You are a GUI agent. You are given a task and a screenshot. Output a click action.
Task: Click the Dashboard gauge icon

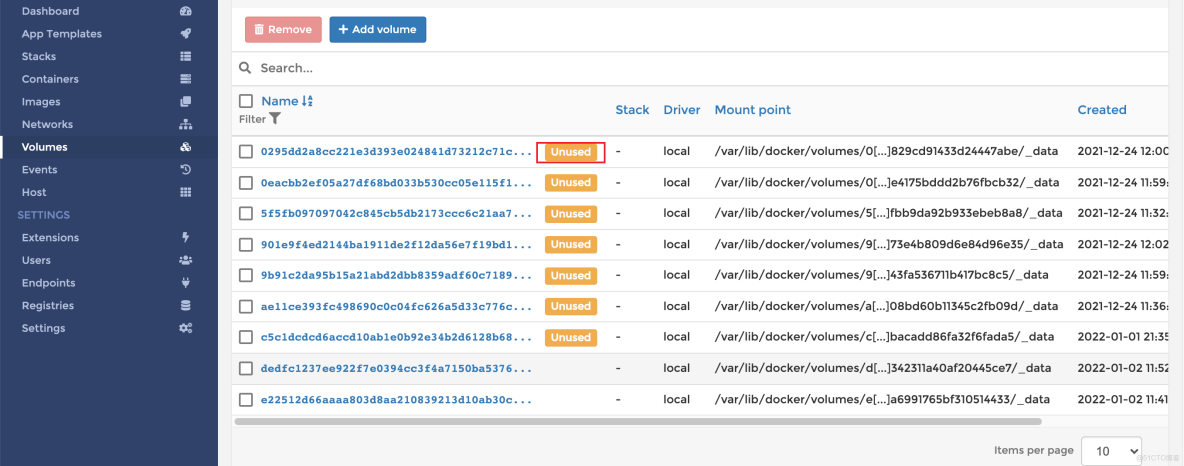(x=186, y=11)
